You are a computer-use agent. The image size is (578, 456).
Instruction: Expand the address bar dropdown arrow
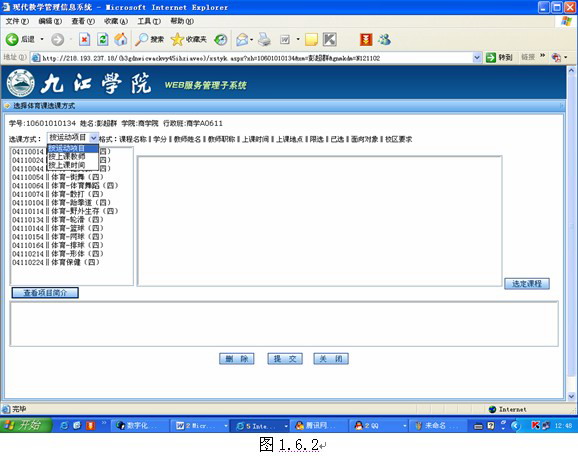tap(477, 58)
